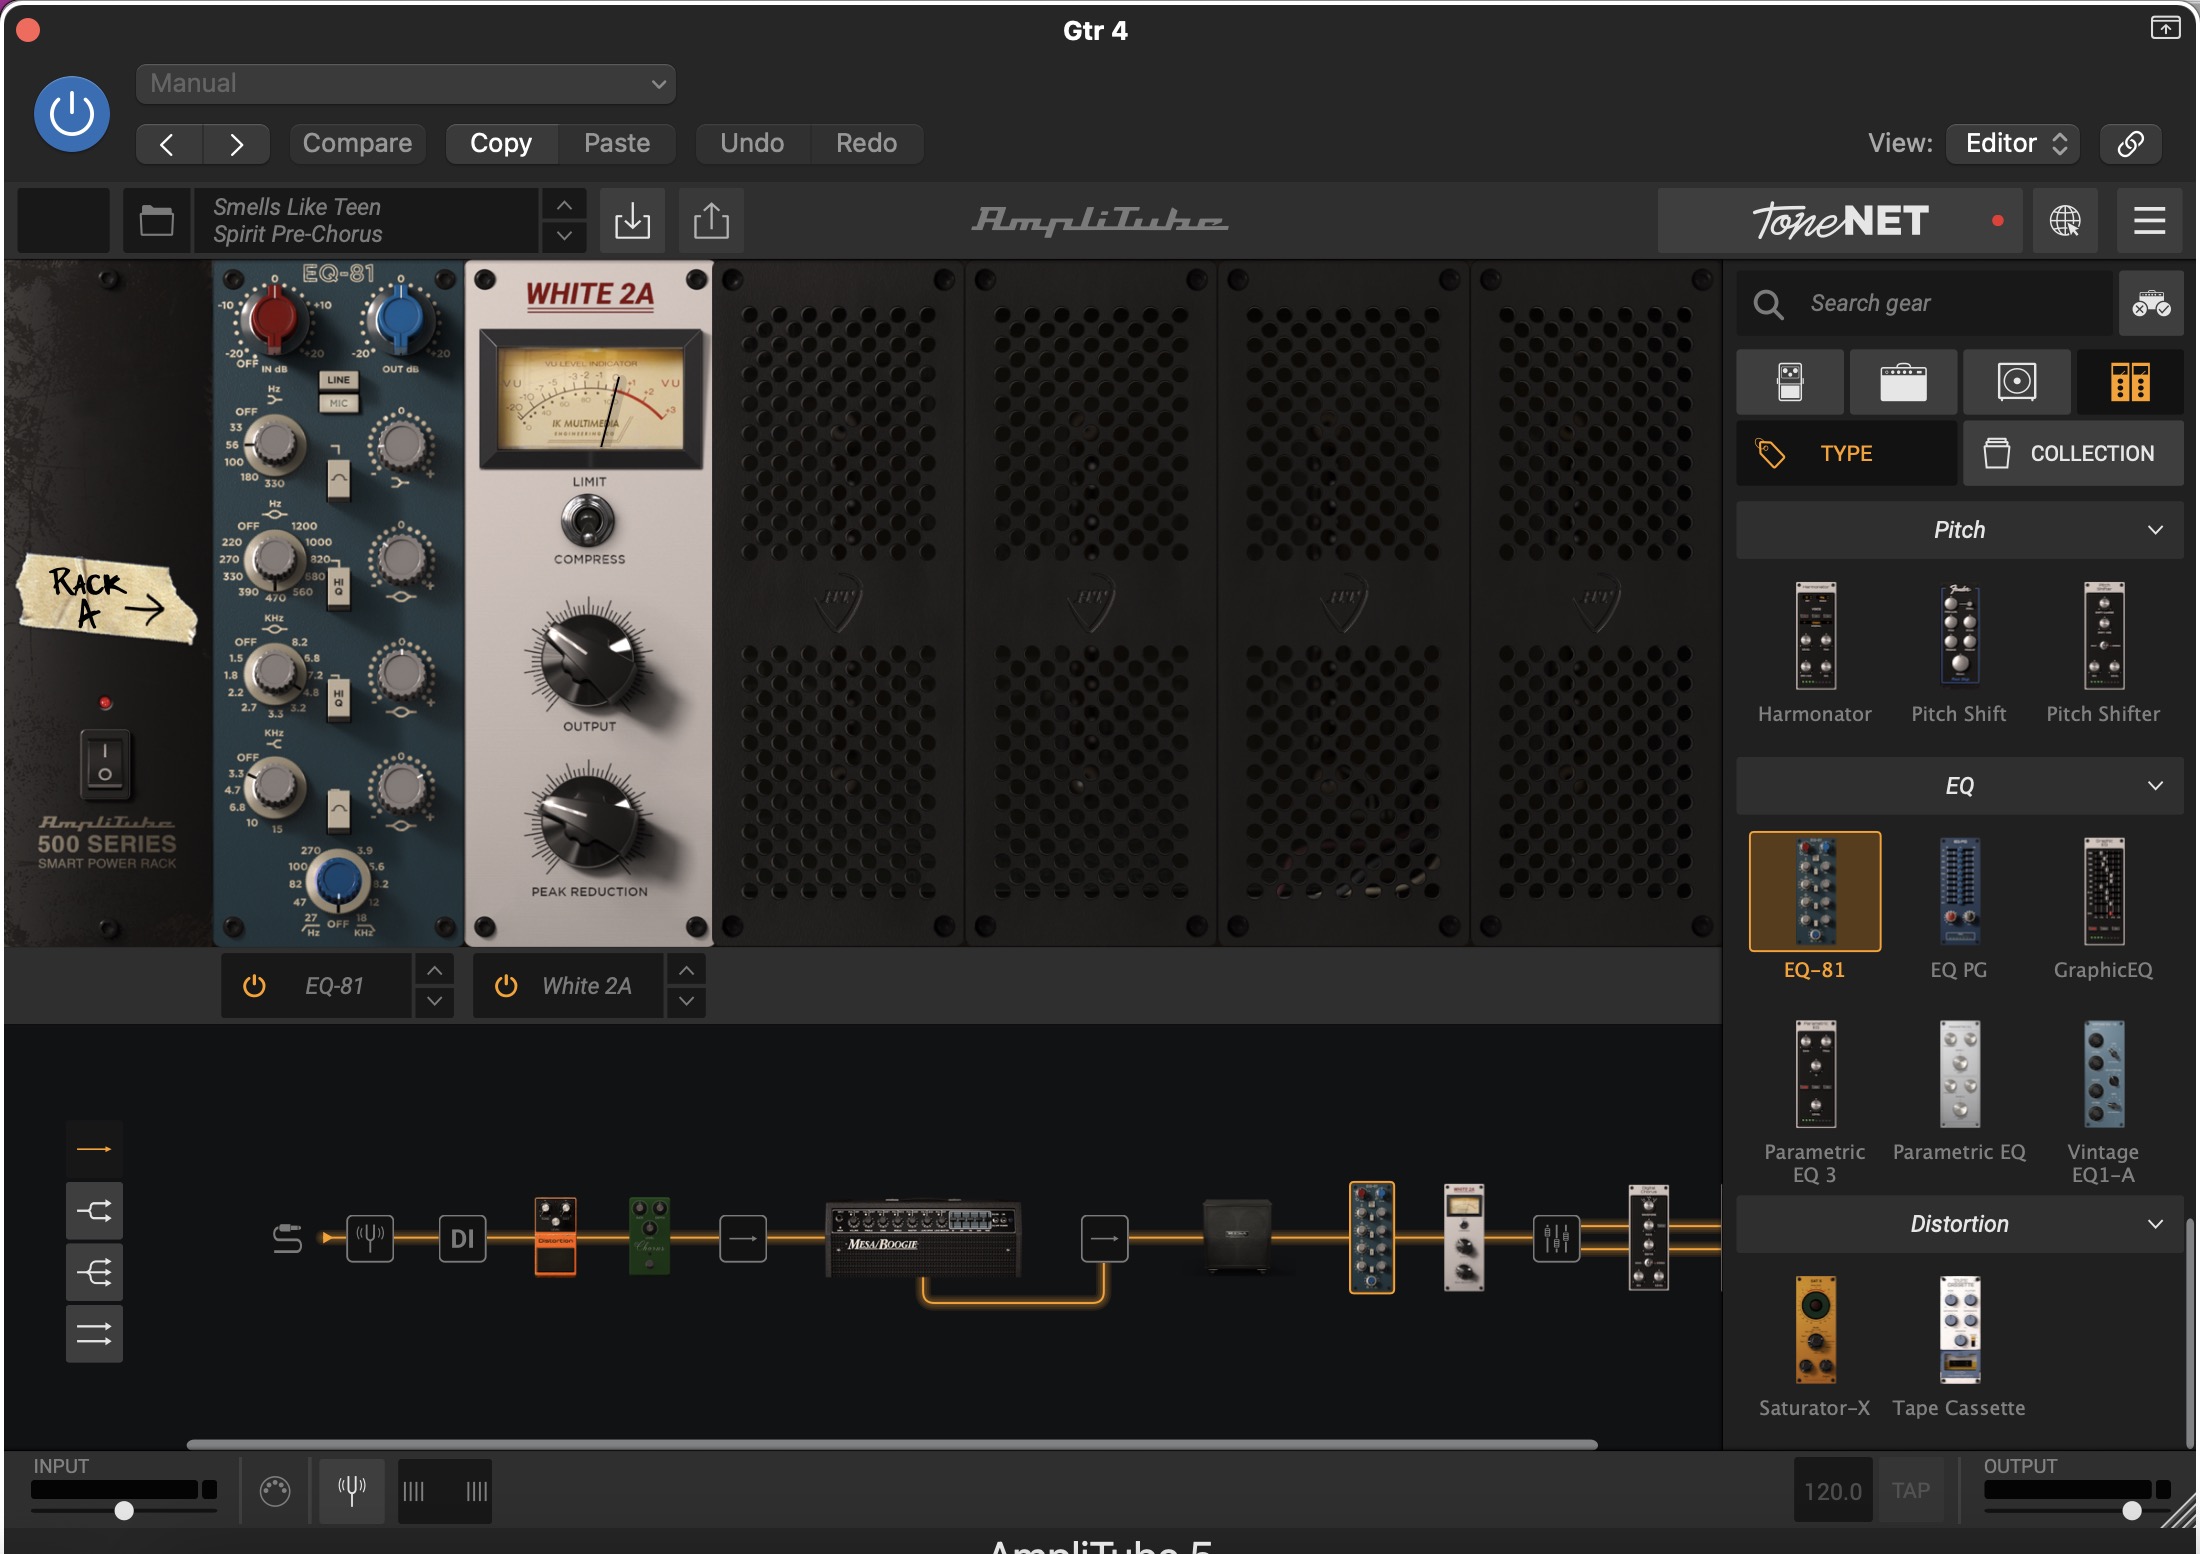Switch to COLLECTION sorting tab

[2073, 453]
